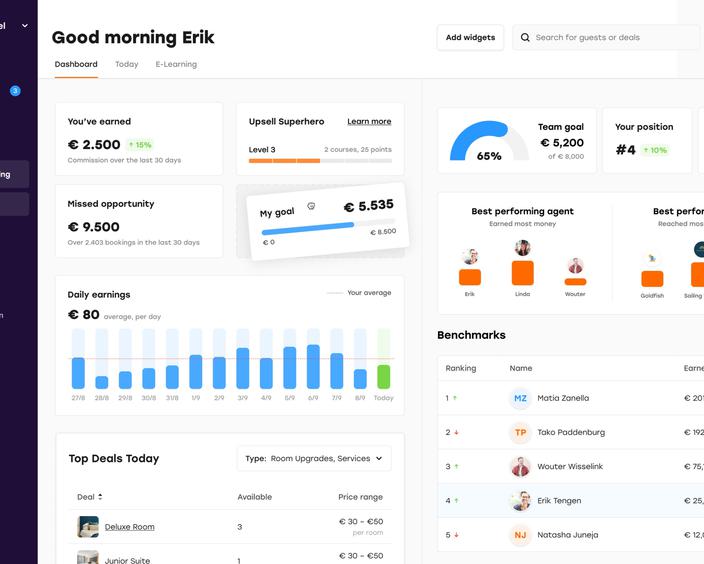
Task: Click Wouter Wisselink's profile photo in benchmarks
Action: point(520,467)
